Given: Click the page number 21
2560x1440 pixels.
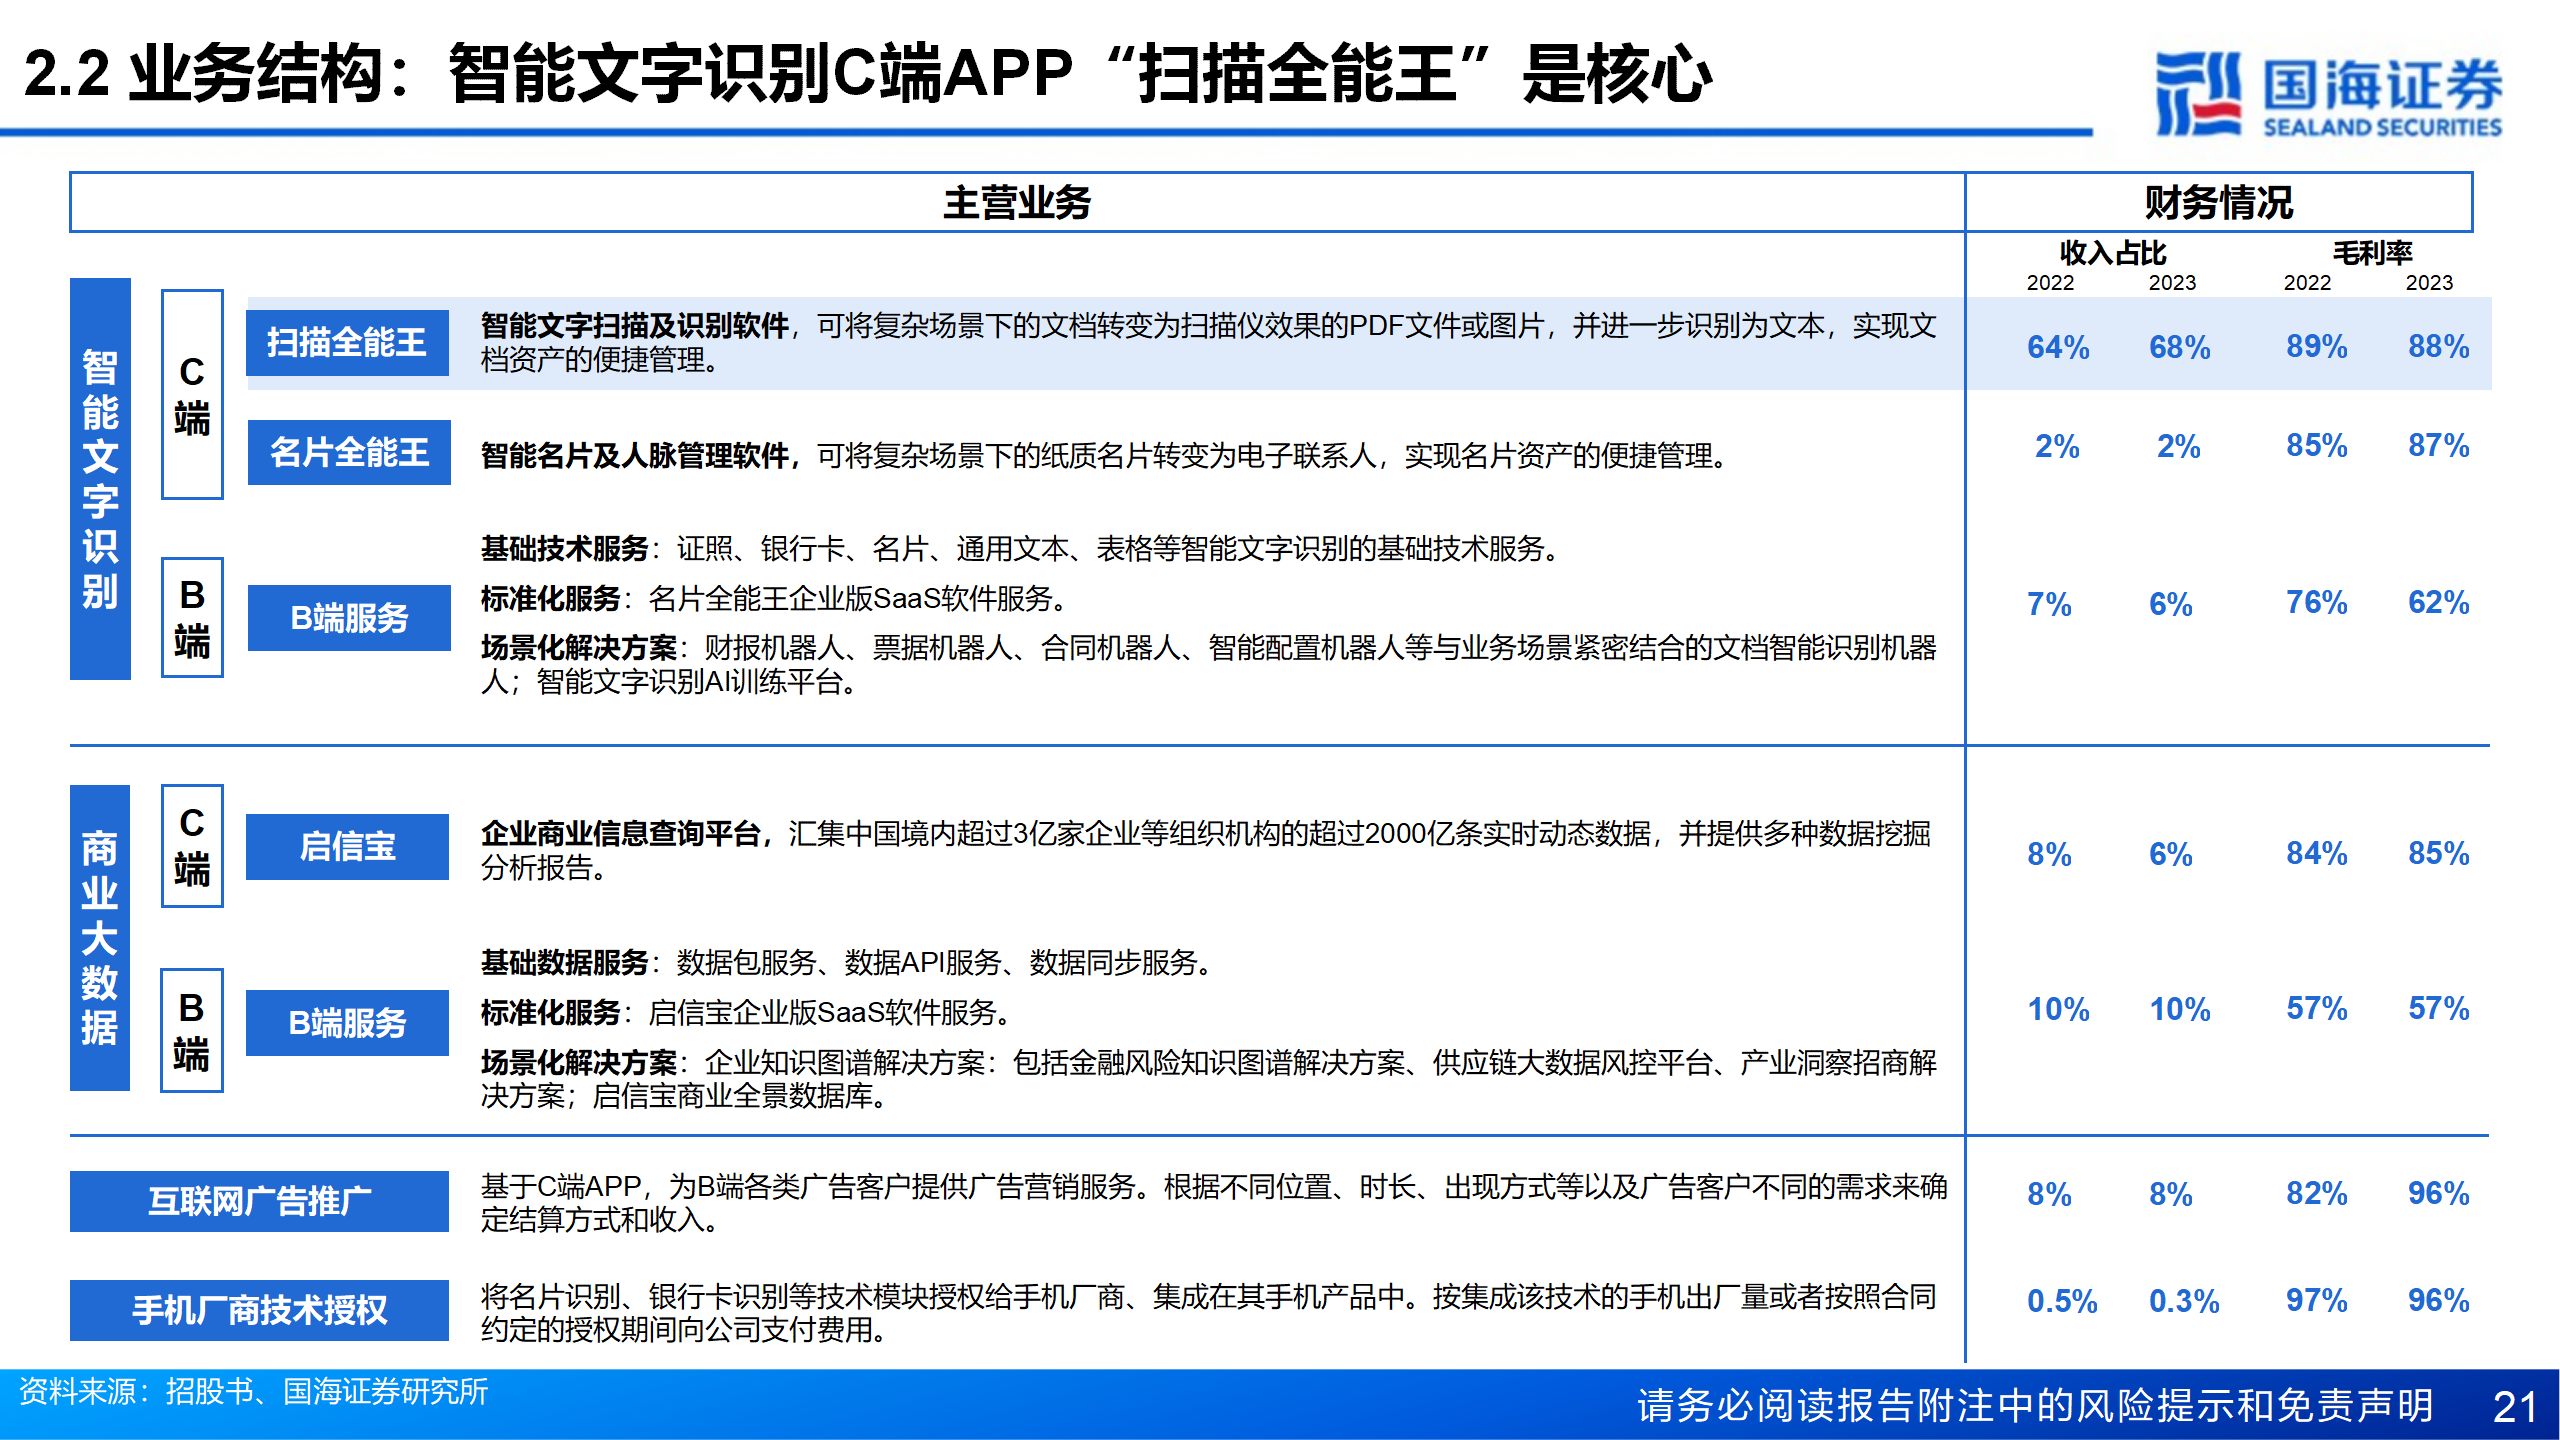Looking at the screenshot, I should pyautogui.click(x=2516, y=1407).
